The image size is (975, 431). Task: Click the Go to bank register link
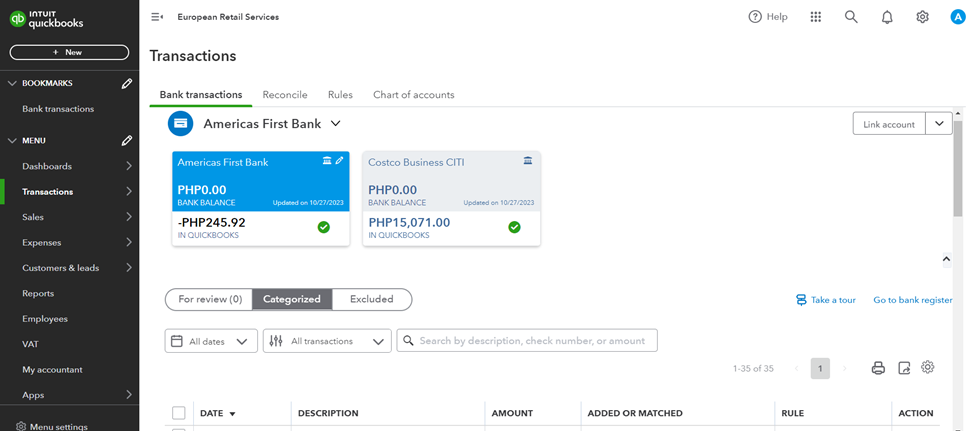912,300
